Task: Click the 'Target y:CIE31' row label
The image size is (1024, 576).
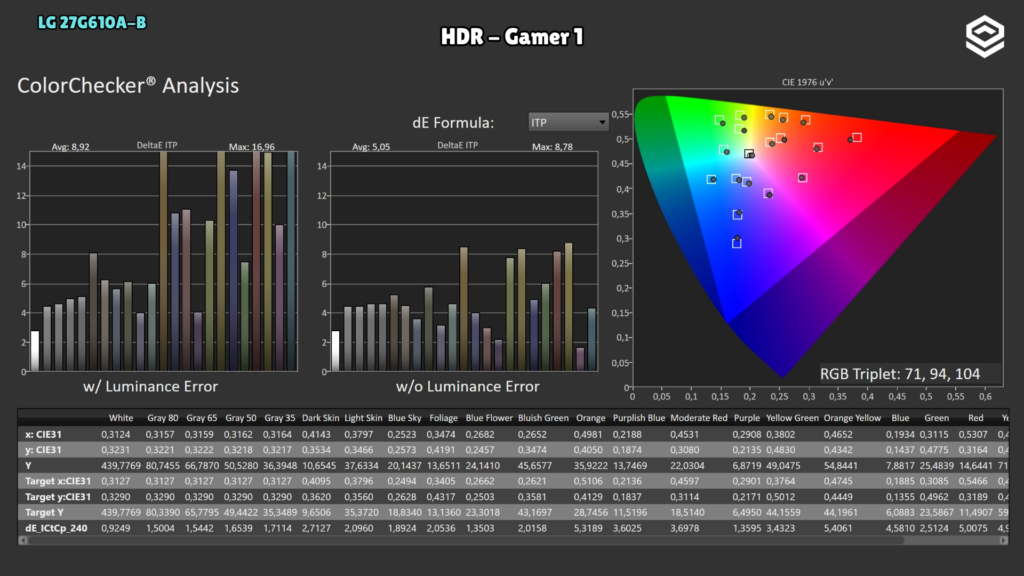Action: 58,497
